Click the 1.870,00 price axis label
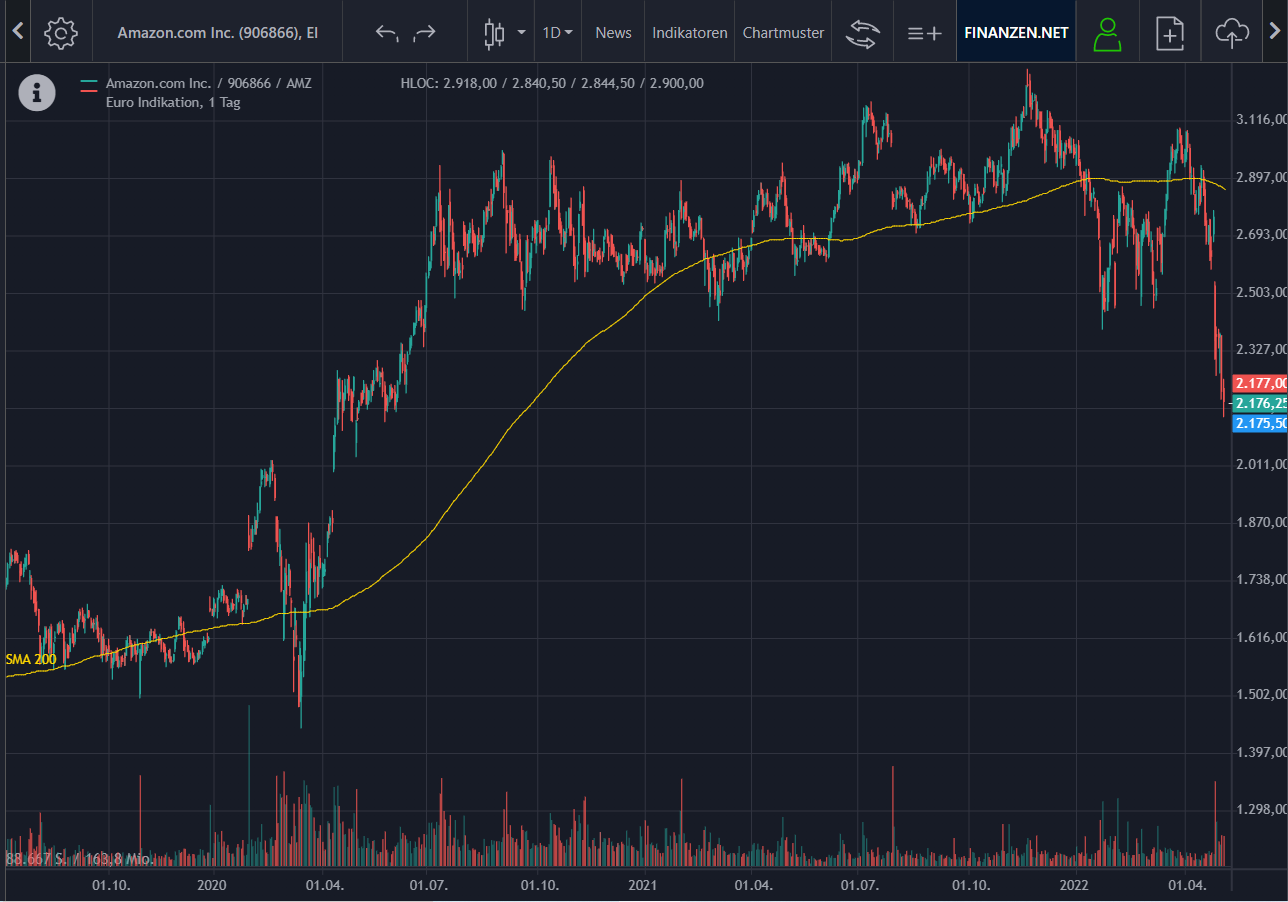This screenshot has height=902, width=1288. pos(1260,522)
